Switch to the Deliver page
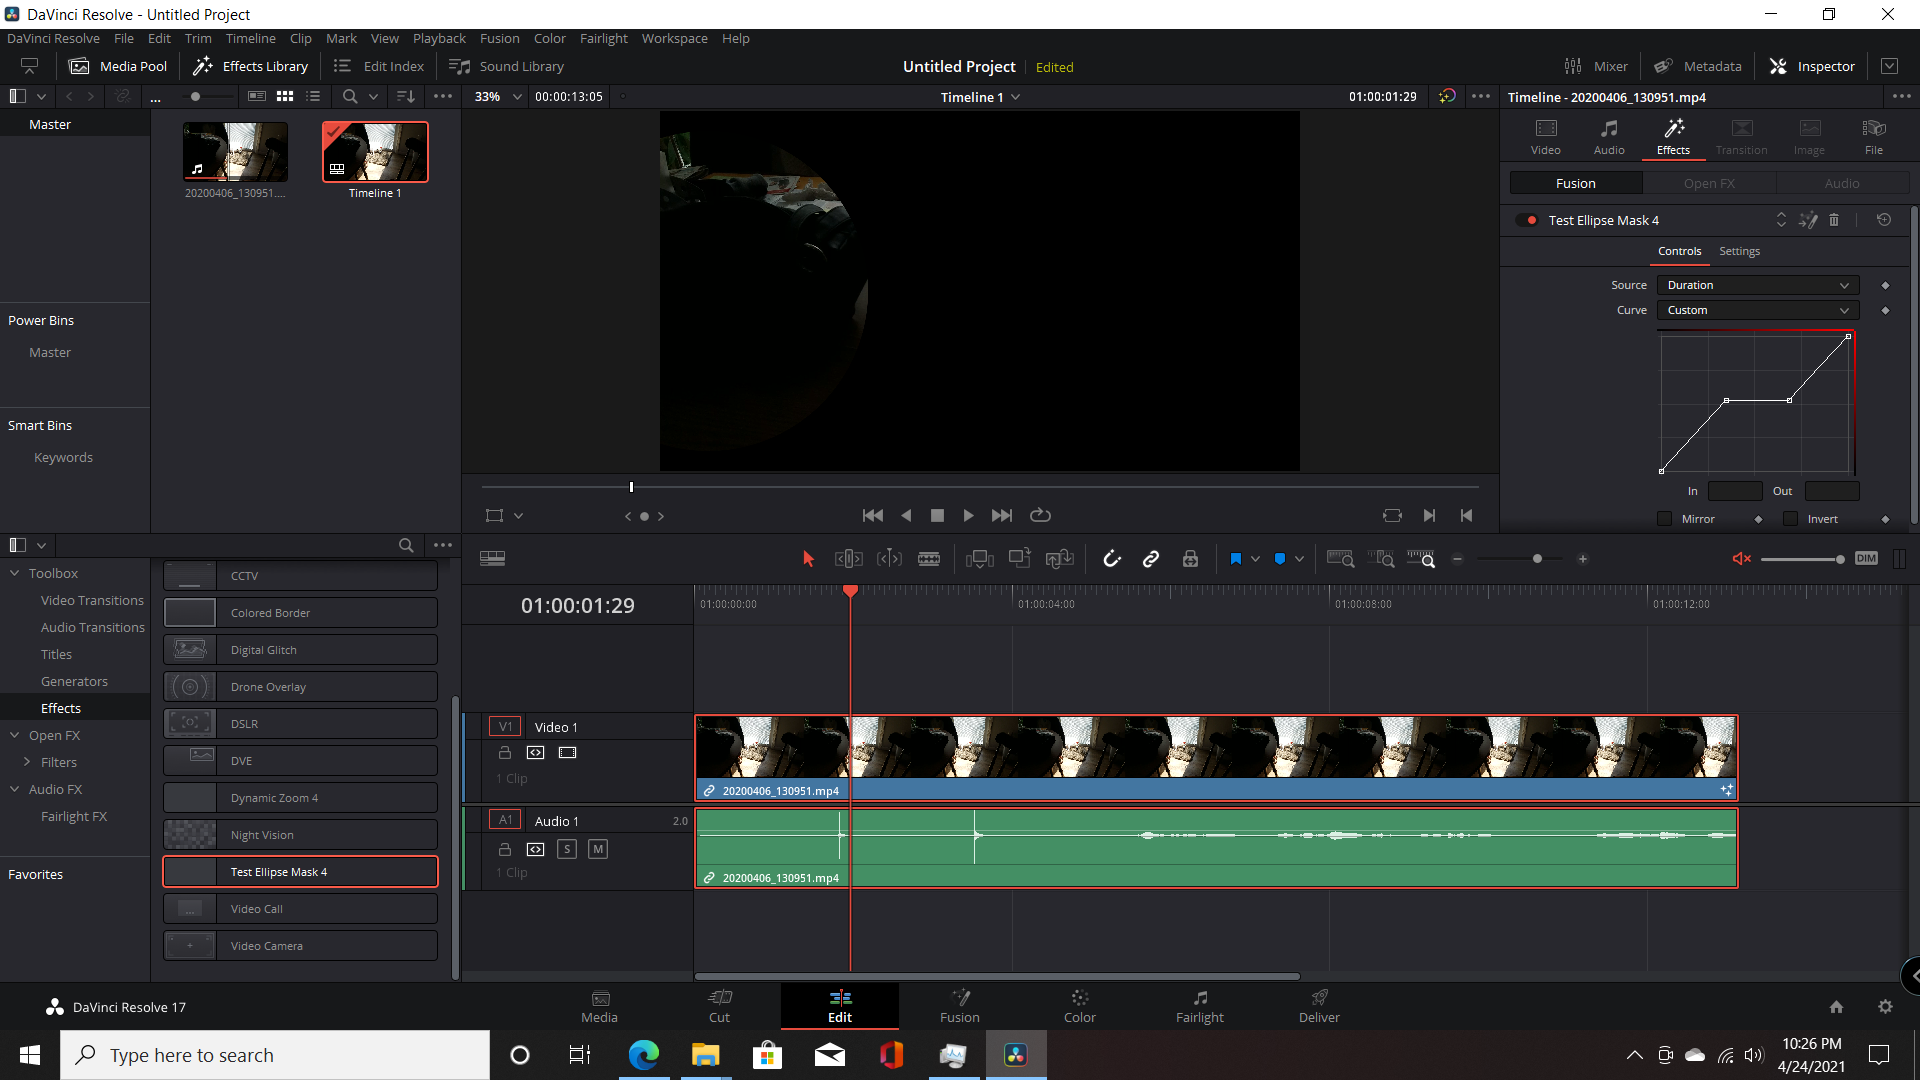This screenshot has width=1920, height=1080. [1319, 1006]
